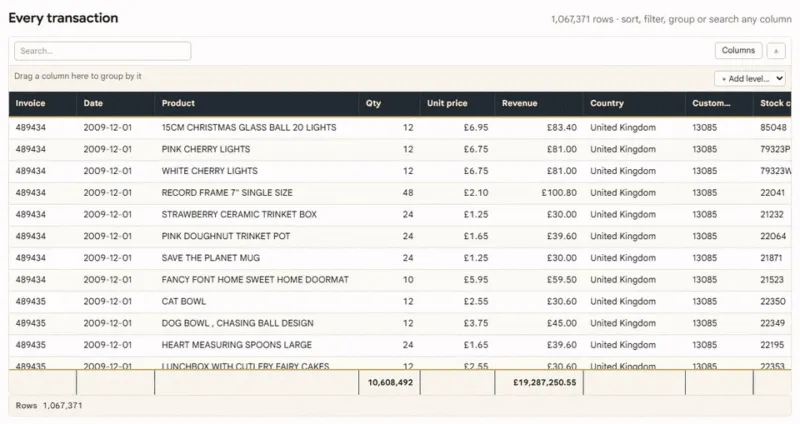Select STRAWBERRY CERAMIC TRINKET BOX cell
This screenshot has height=424, width=800.
[x=257, y=215]
